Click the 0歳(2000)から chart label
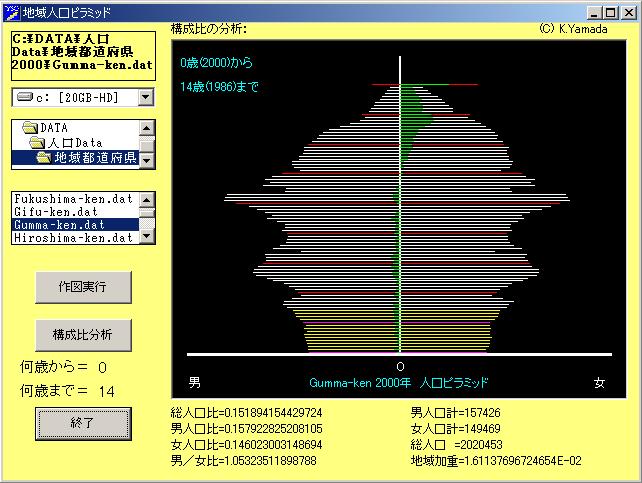642x483 pixels. click(217, 63)
